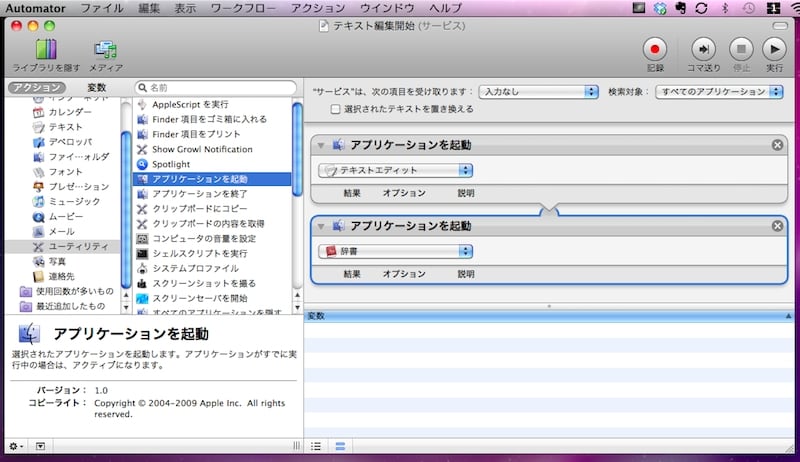Viewport: 800px width, 462px height.
Task: Show オプション of テキストエディット action
Action: pos(404,193)
